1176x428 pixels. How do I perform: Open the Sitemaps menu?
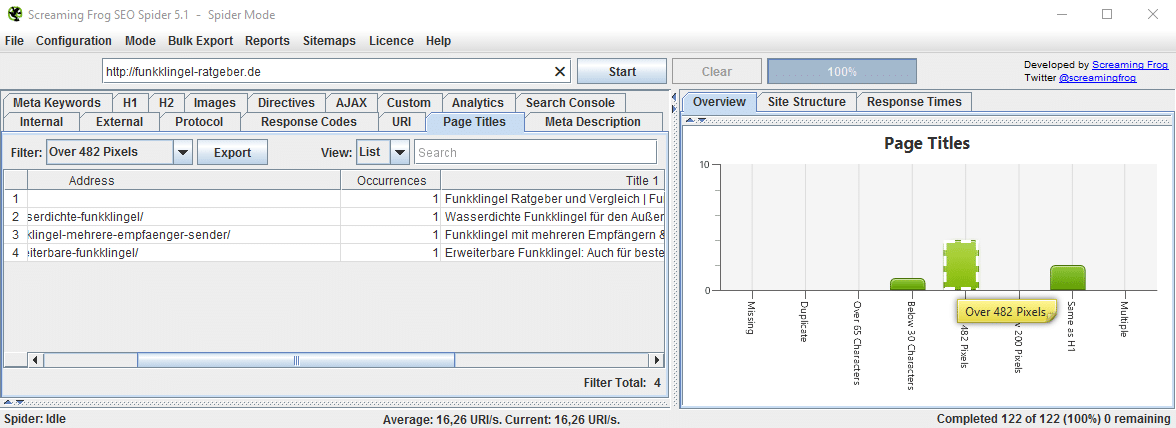329,41
